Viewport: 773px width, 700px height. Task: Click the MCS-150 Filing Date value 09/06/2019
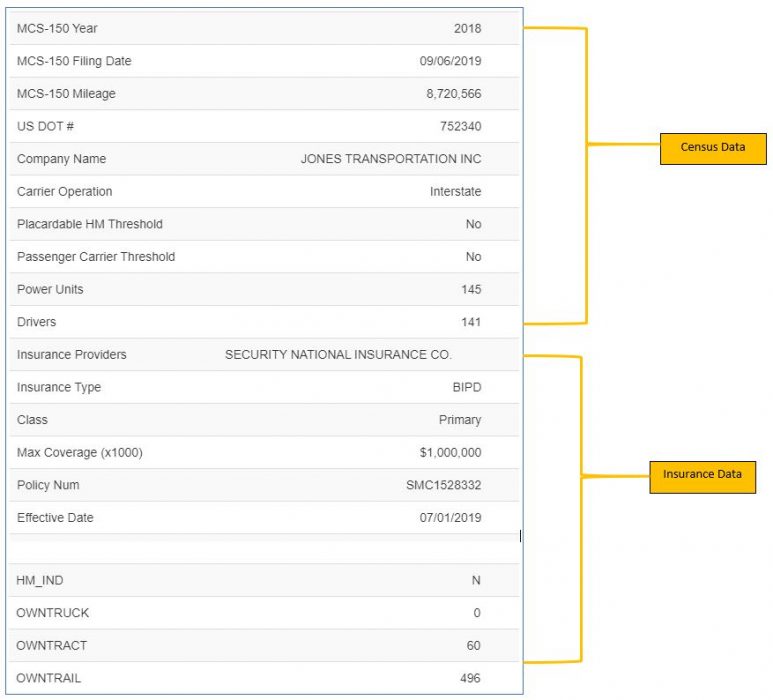pyautogui.click(x=450, y=61)
